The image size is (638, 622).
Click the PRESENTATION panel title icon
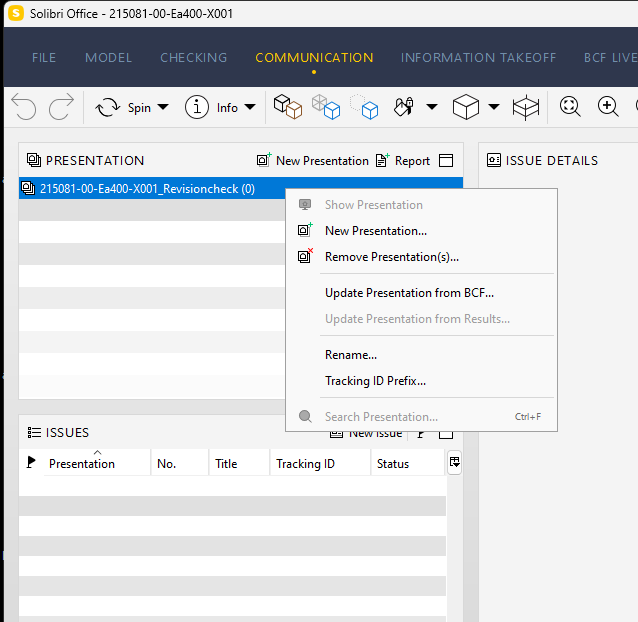pyautogui.click(x=34, y=160)
